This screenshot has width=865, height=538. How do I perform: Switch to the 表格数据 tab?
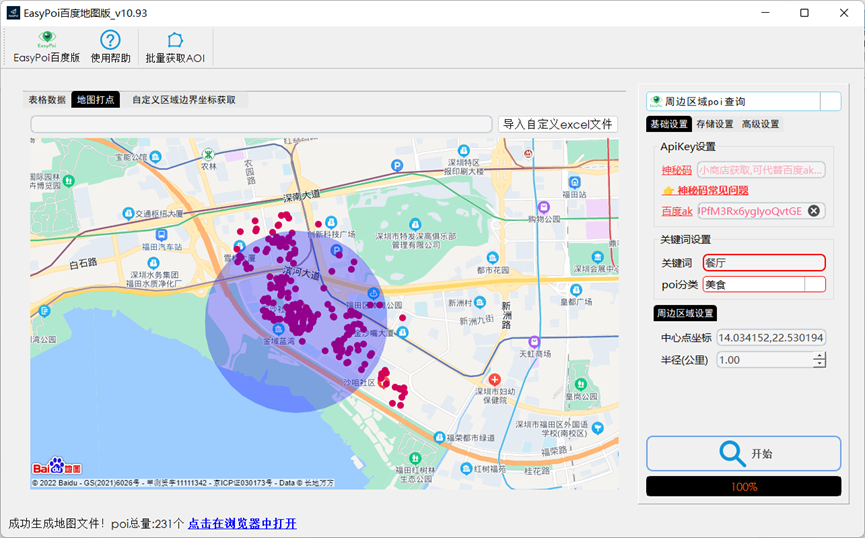47,100
